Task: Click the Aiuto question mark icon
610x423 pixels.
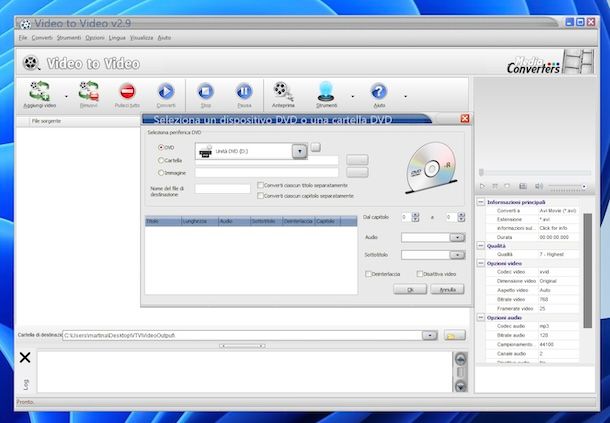Action: click(x=379, y=92)
